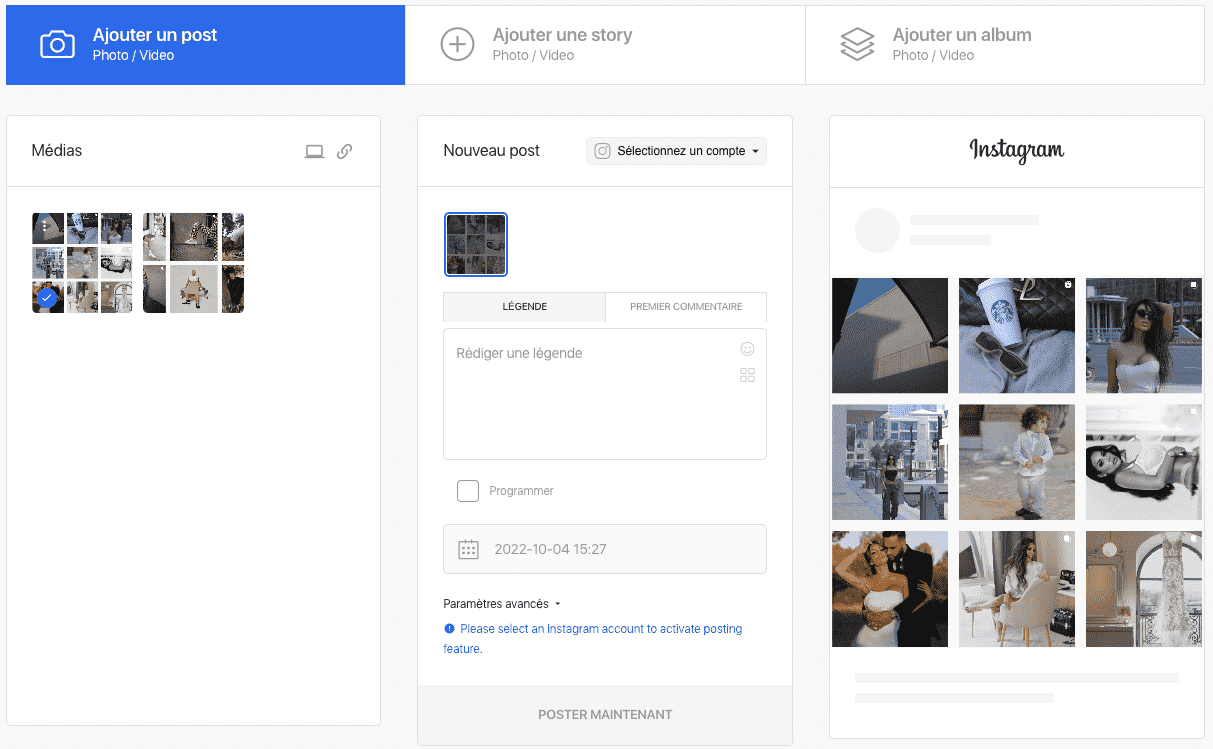Select the six-photo collage media thumbnail

193,263
